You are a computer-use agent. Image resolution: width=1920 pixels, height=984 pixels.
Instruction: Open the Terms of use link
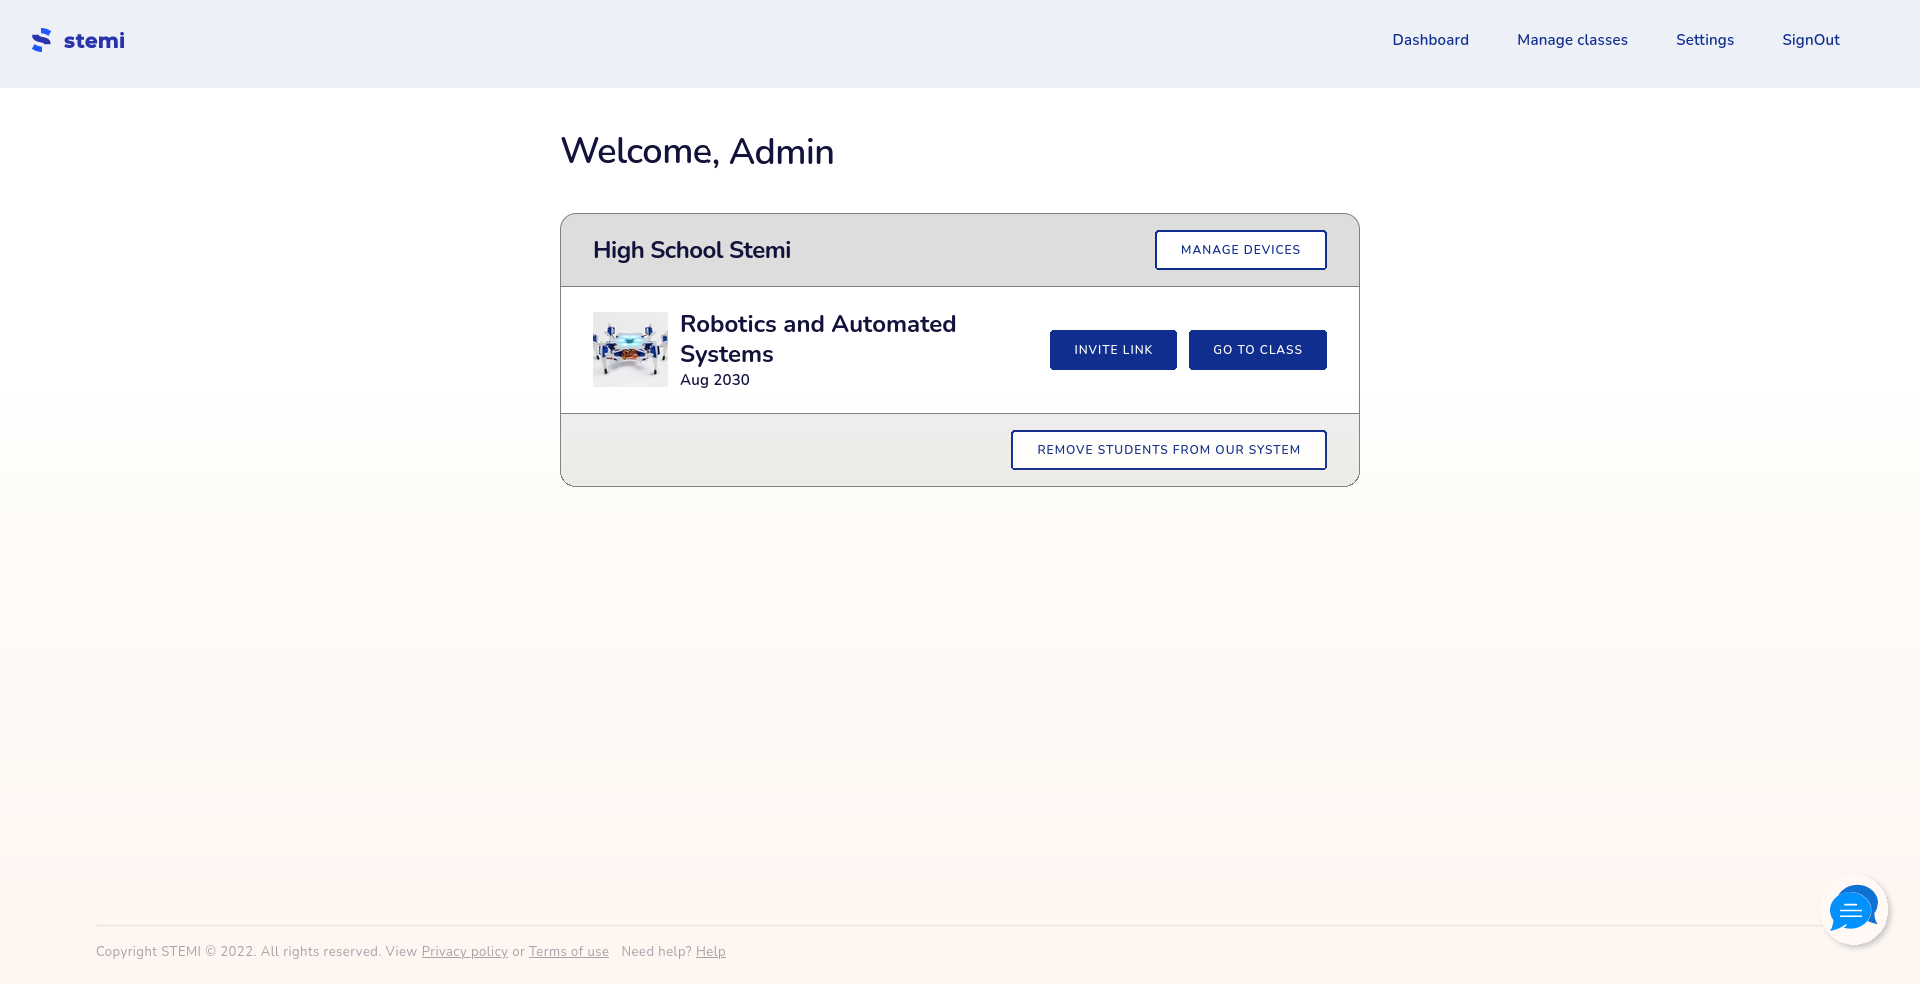568,952
